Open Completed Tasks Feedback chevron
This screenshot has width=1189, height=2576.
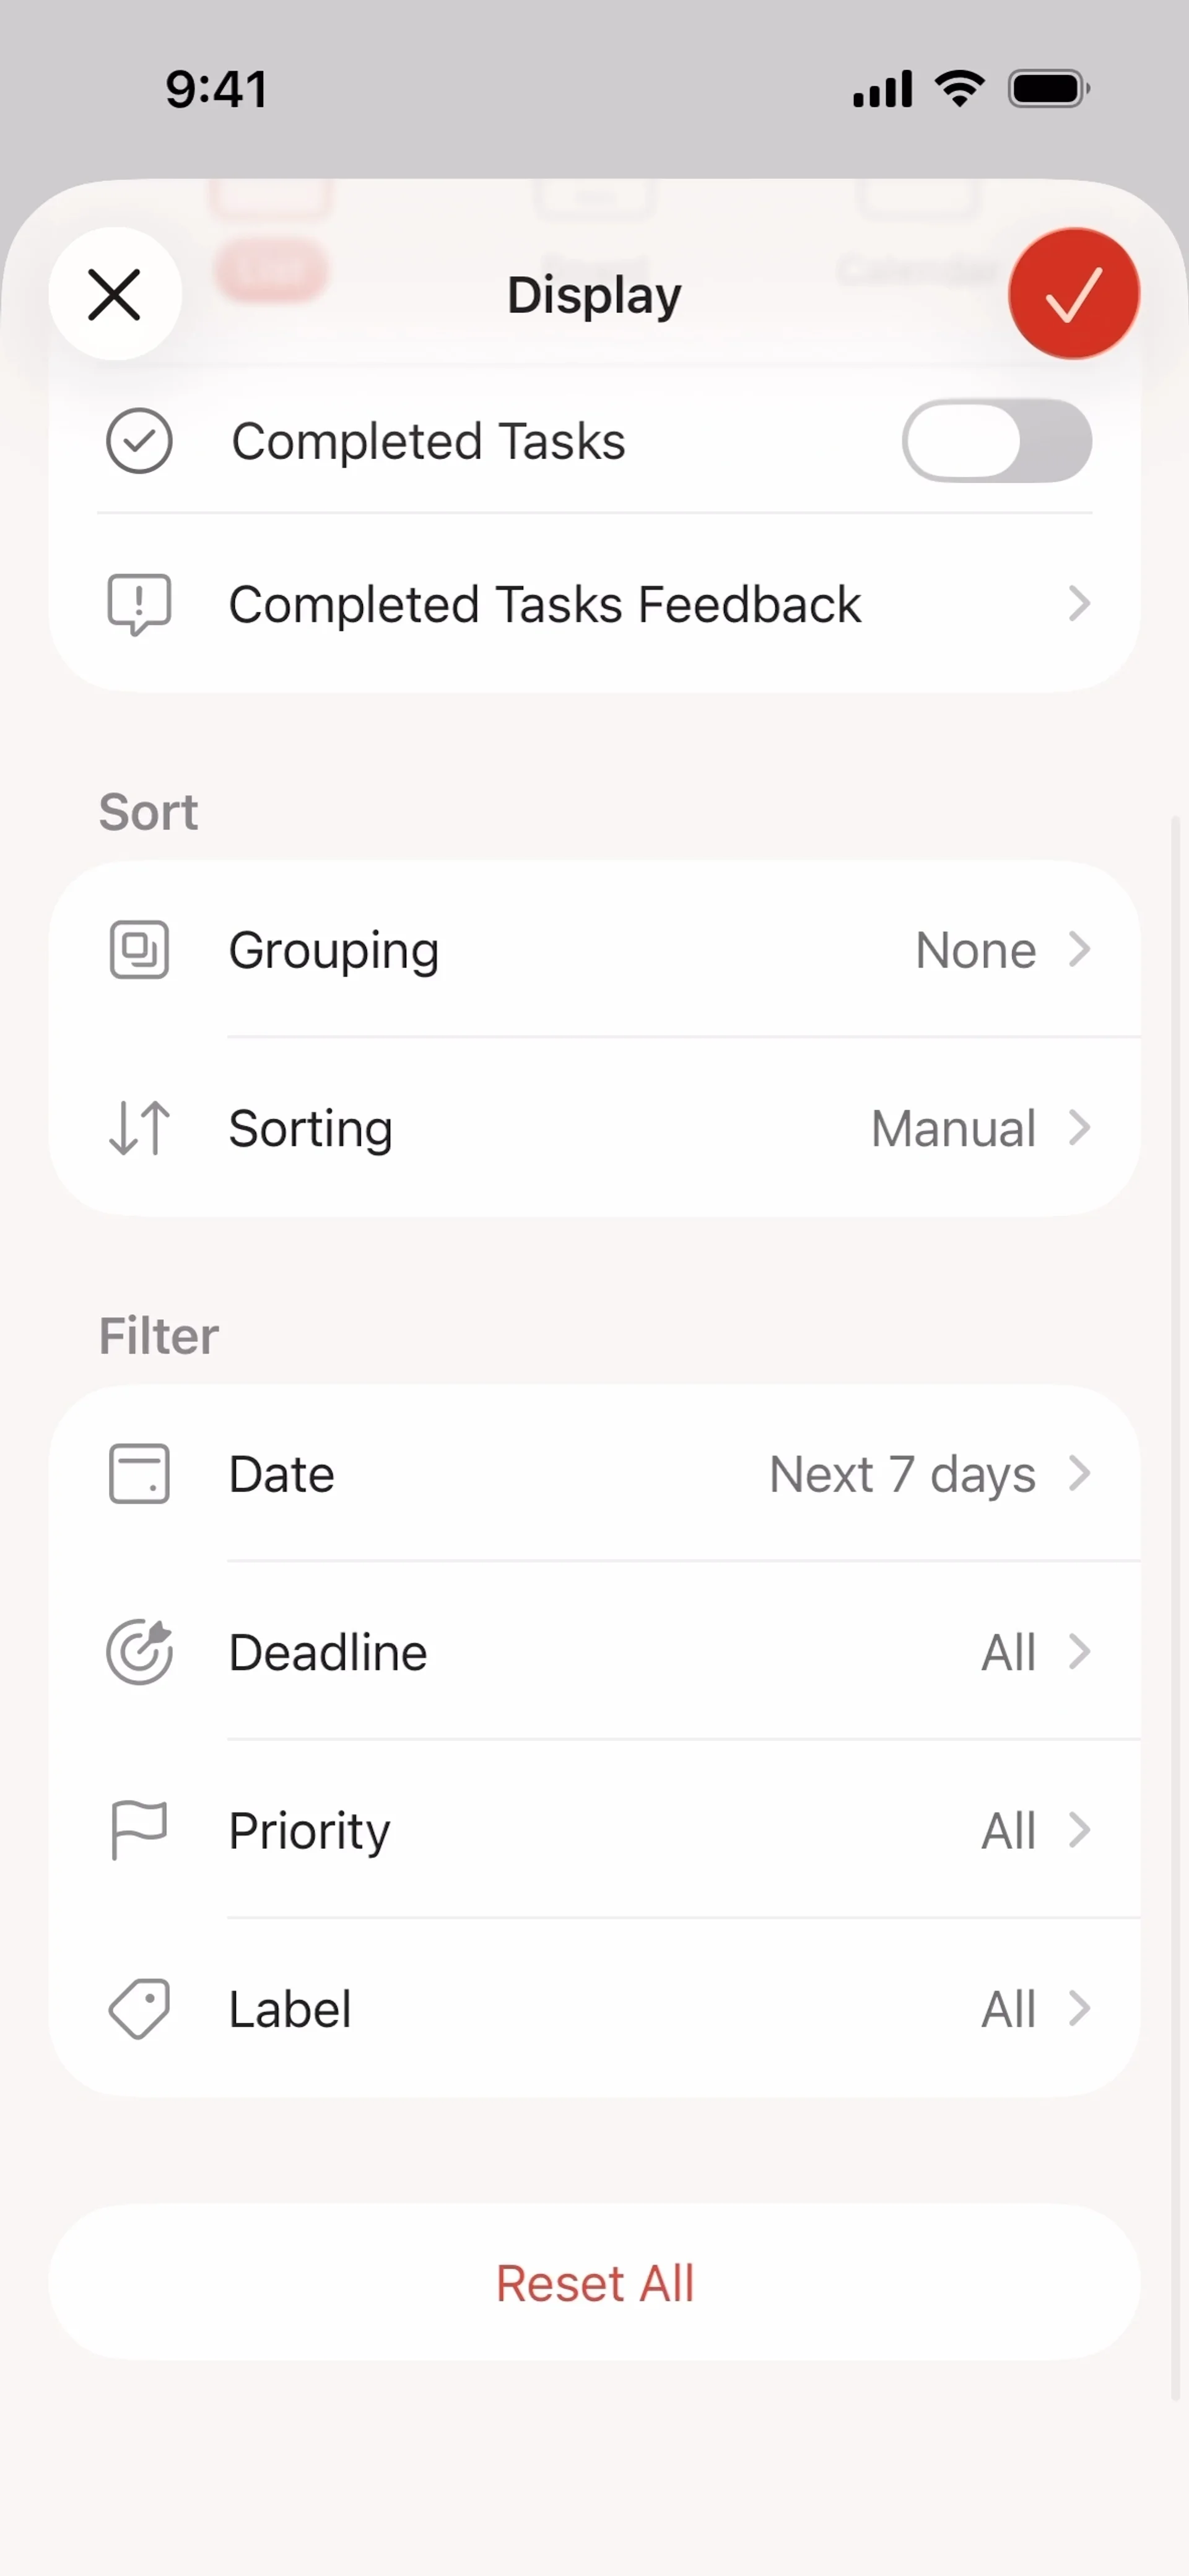pos(1078,604)
